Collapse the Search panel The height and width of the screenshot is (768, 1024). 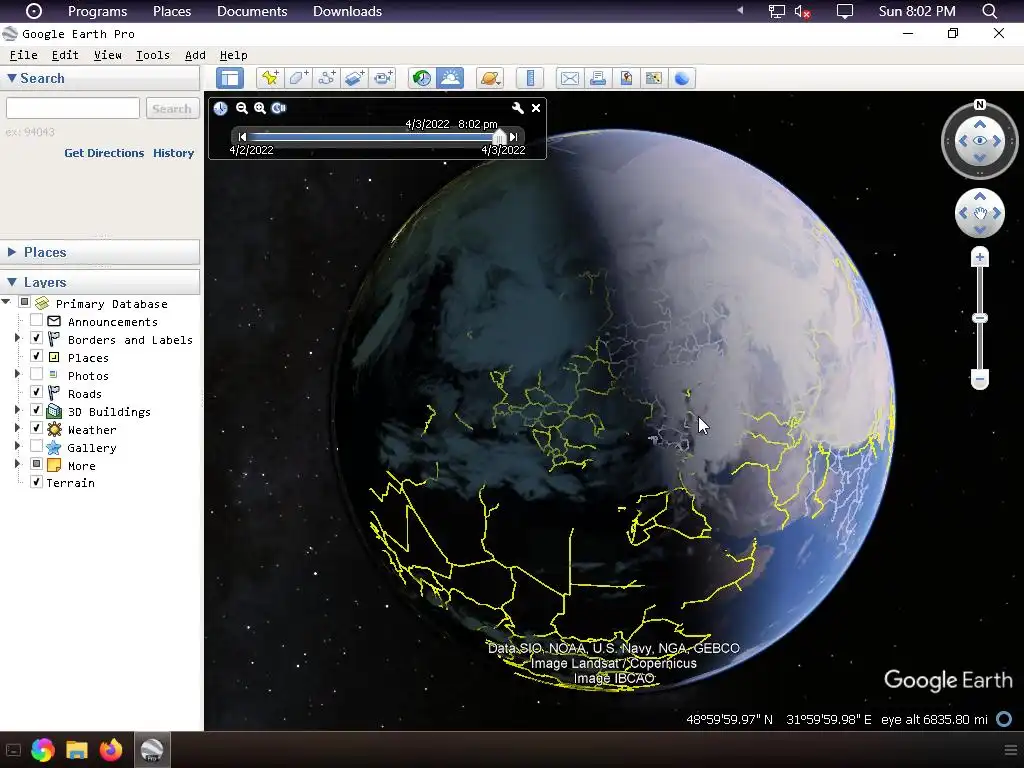point(12,78)
